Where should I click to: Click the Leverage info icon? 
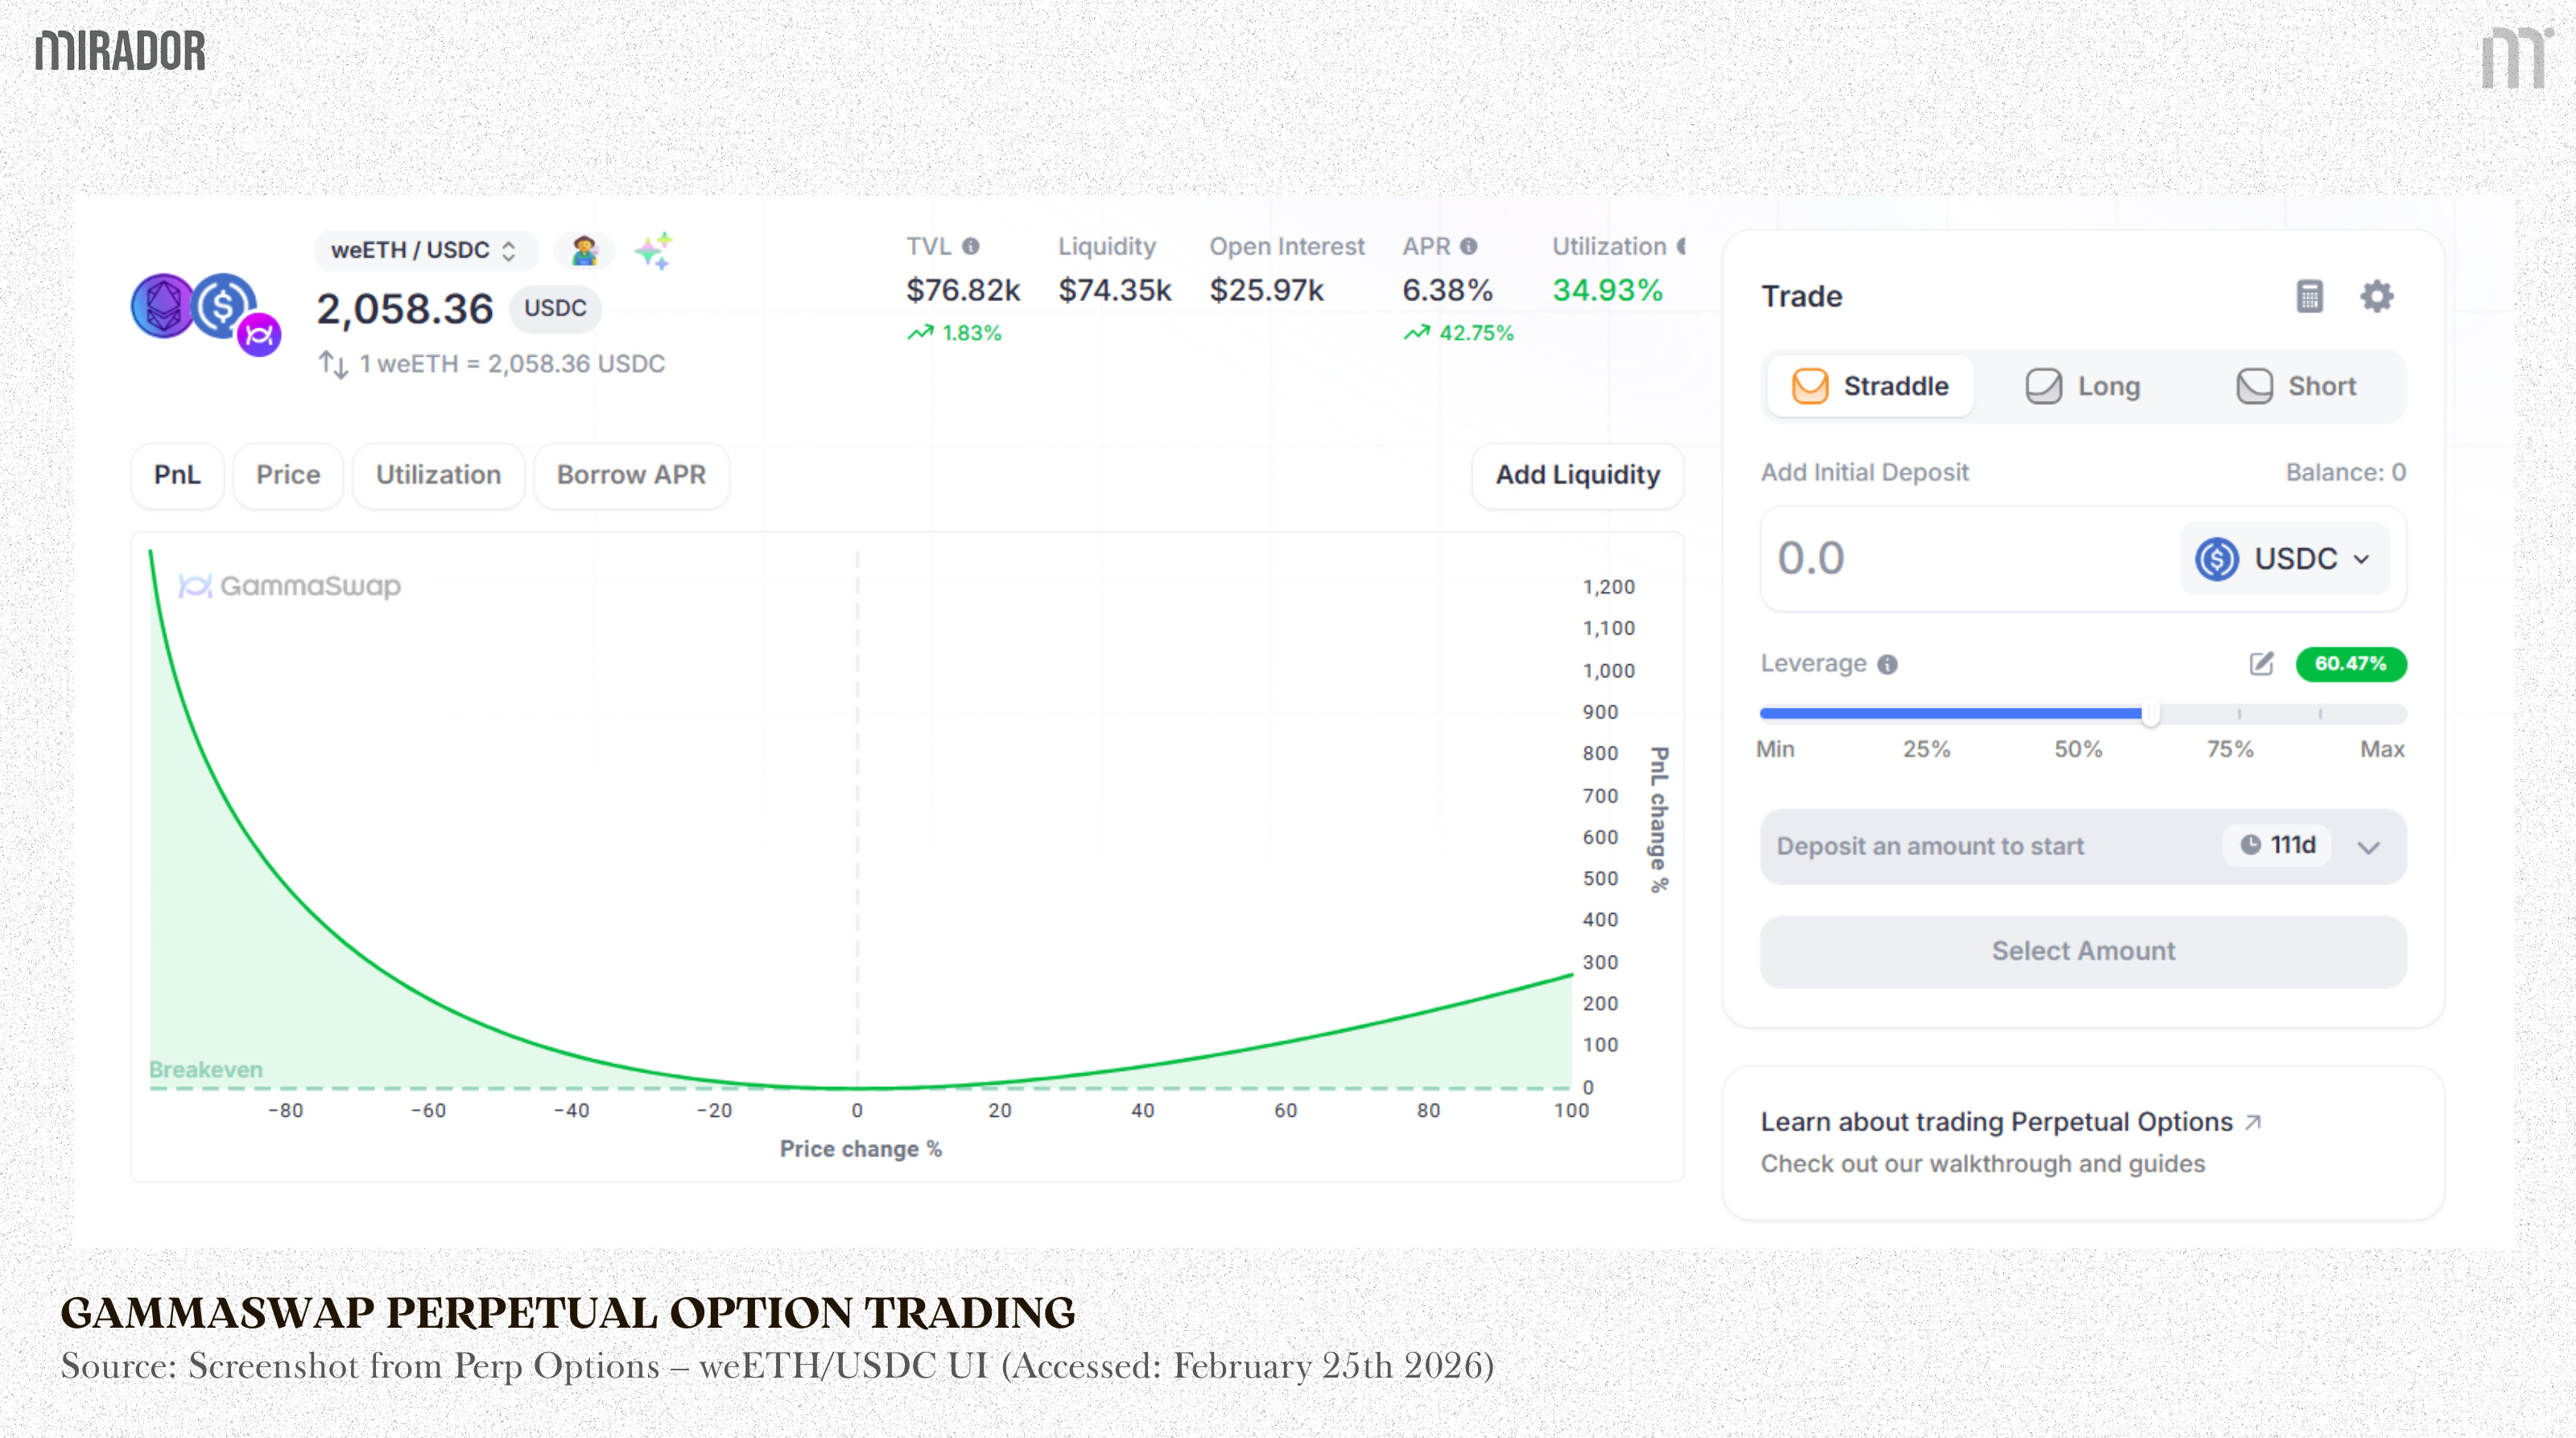[x=1887, y=665]
